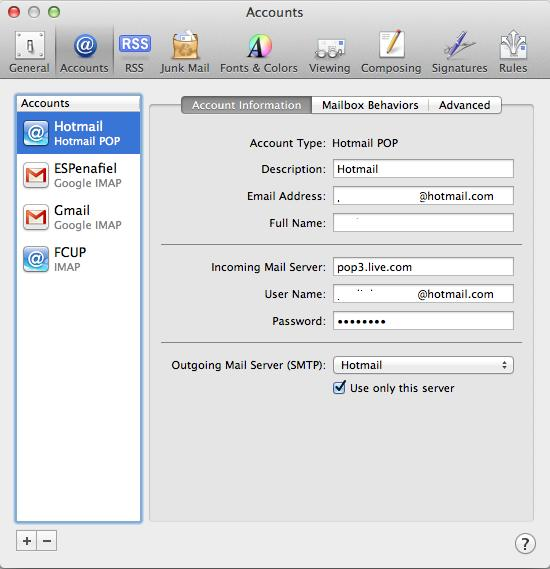The height and width of the screenshot is (569, 550).
Task: Add a new account with plus button
Action: (x=26, y=541)
